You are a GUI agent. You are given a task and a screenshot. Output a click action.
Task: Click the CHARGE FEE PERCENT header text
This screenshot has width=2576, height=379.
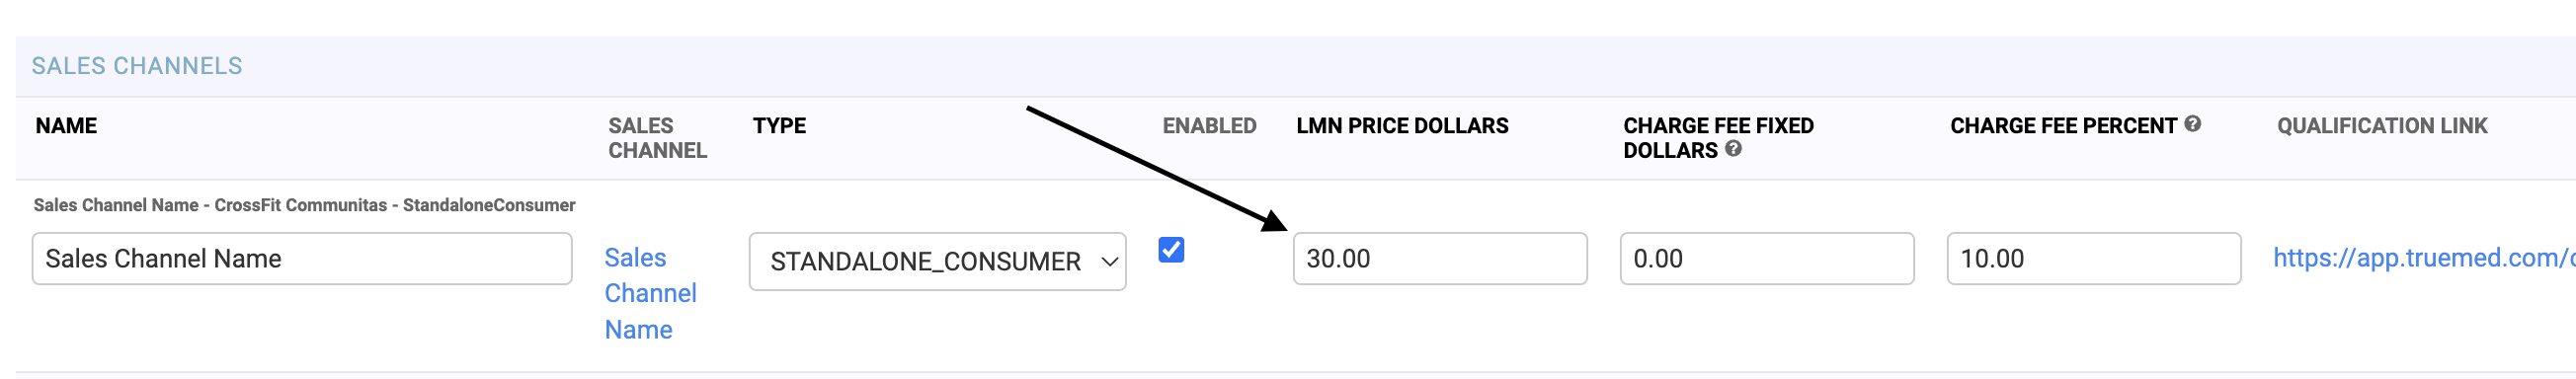(x=2063, y=126)
